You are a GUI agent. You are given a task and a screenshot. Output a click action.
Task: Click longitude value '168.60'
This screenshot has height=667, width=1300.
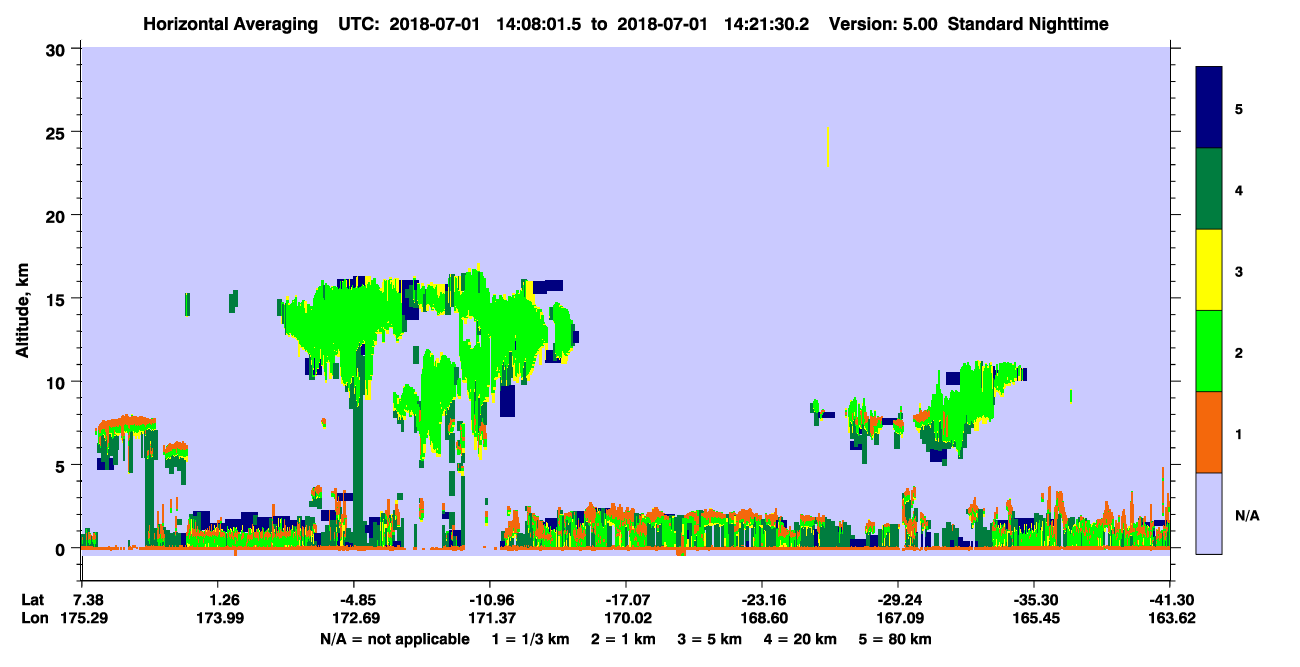point(762,618)
